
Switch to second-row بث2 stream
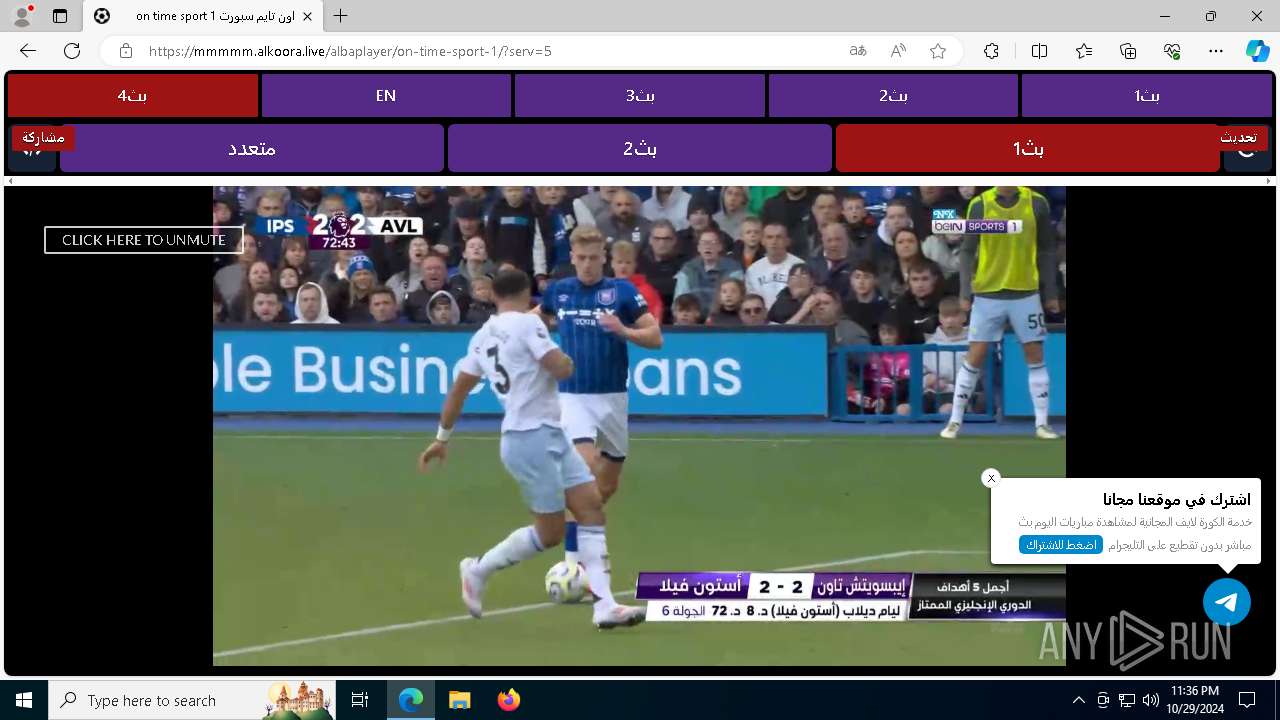tap(640, 148)
